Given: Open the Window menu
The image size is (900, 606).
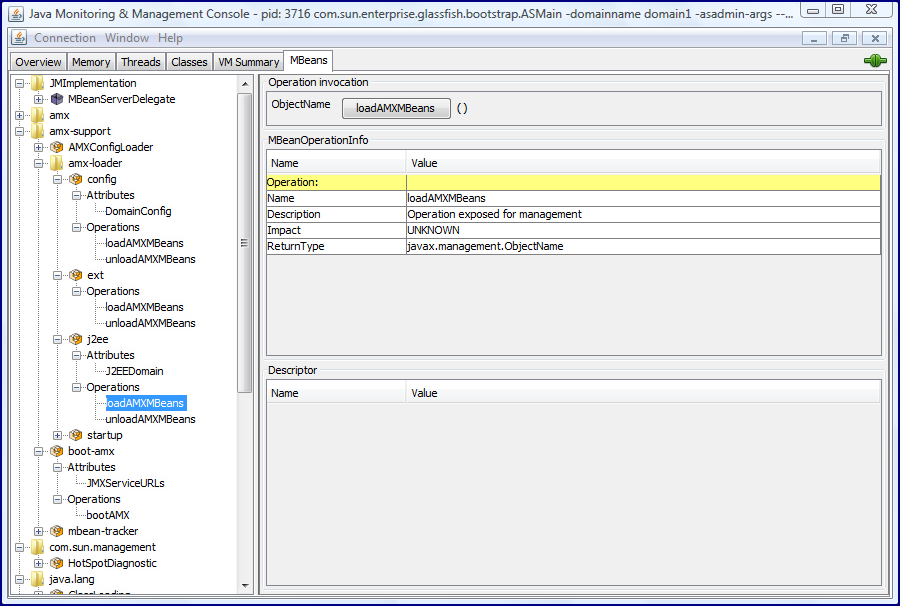Looking at the screenshot, I should click(127, 38).
